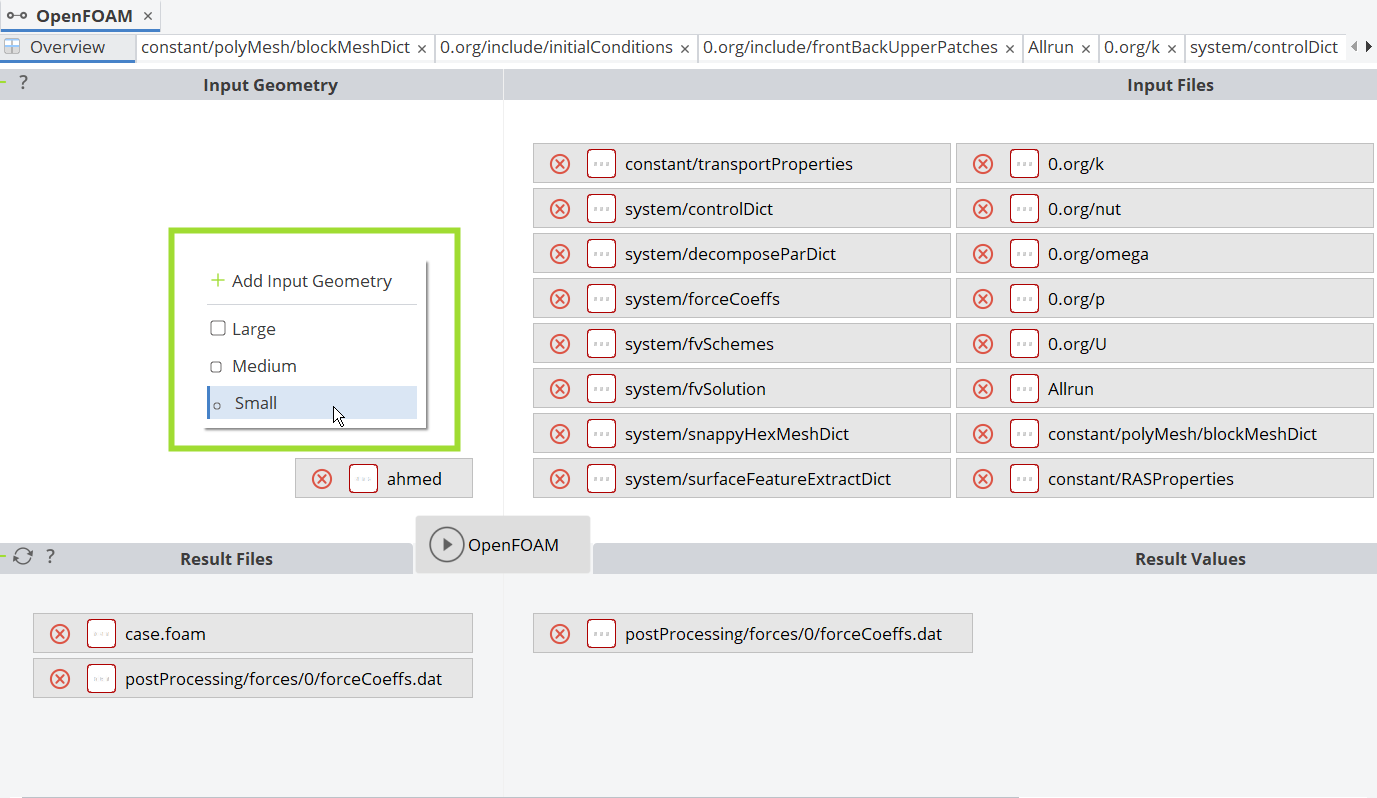Image resolution: width=1377 pixels, height=798 pixels.
Task: Remove the system/snappyHexMeshDict input file
Action: [560, 434]
